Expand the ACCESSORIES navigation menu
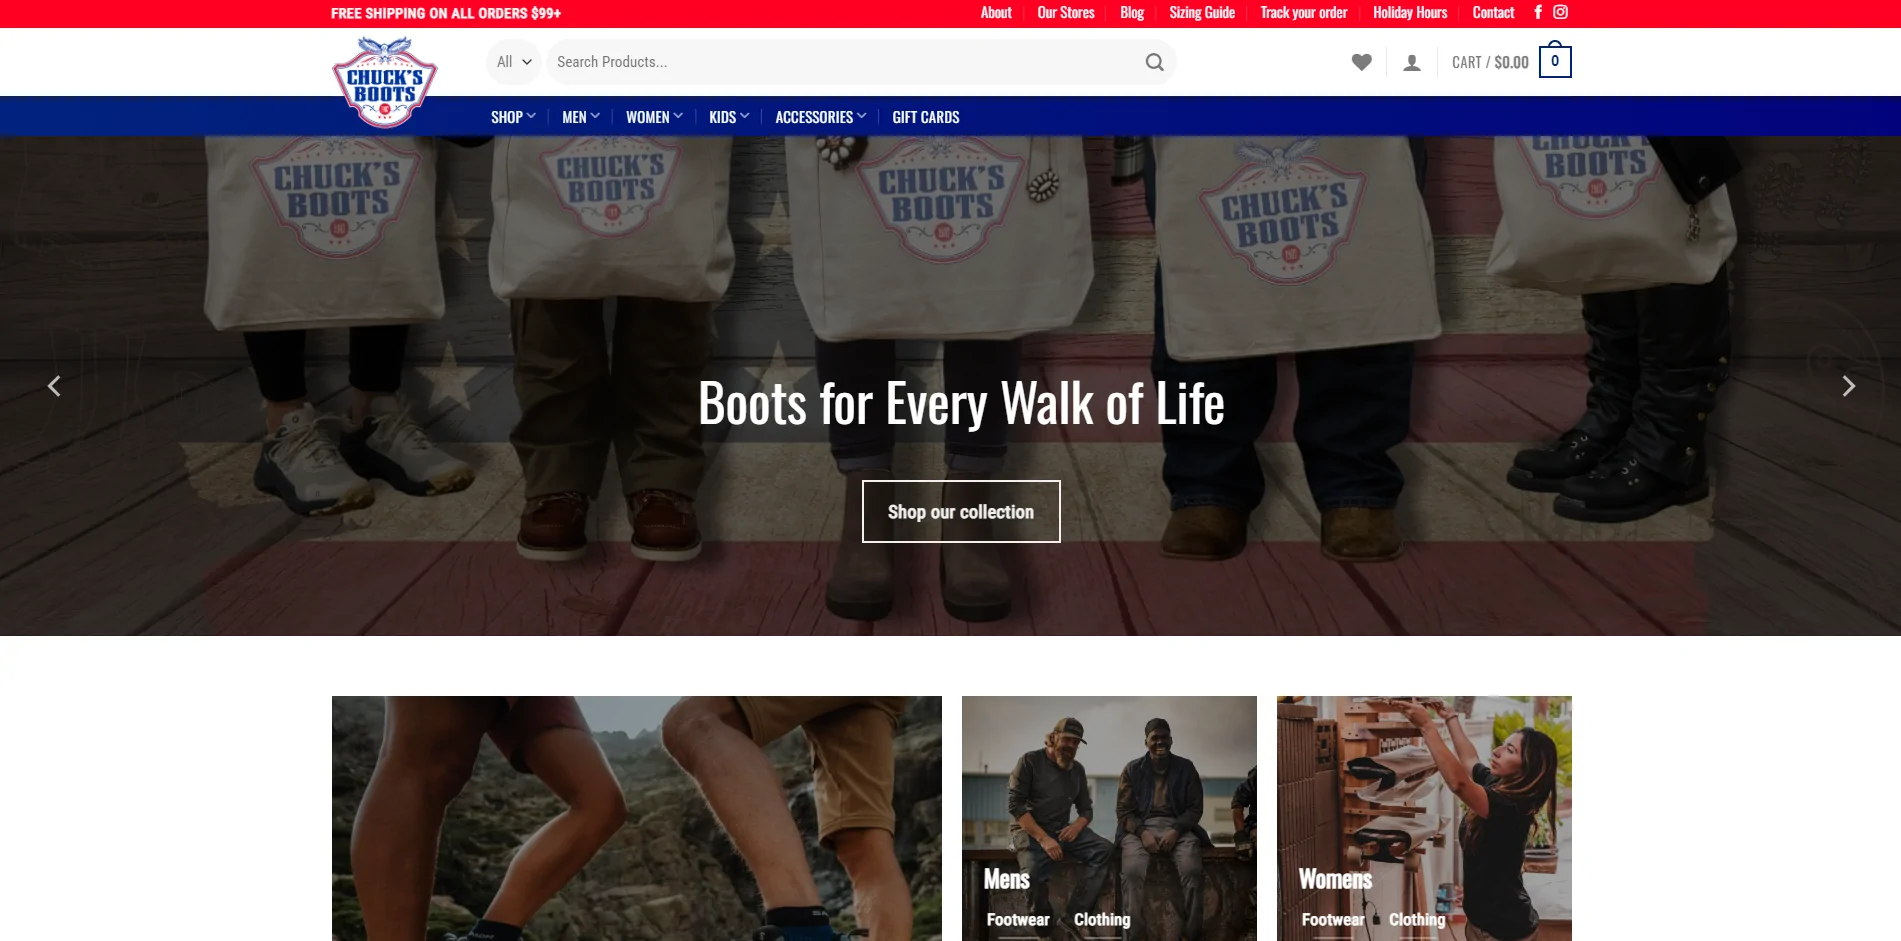The height and width of the screenshot is (941, 1901). tap(820, 117)
